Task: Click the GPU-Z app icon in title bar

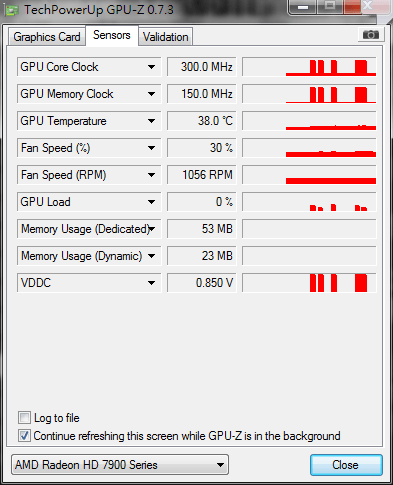Action: (x=12, y=10)
